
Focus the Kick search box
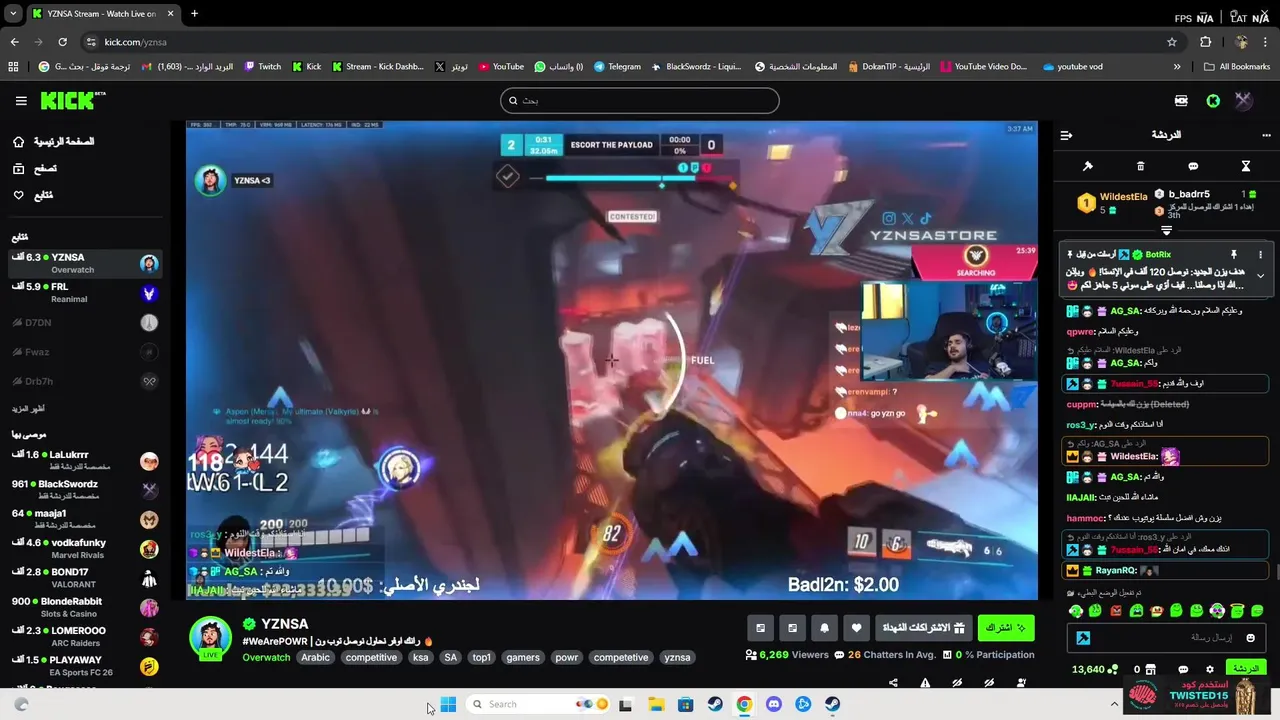click(x=640, y=101)
